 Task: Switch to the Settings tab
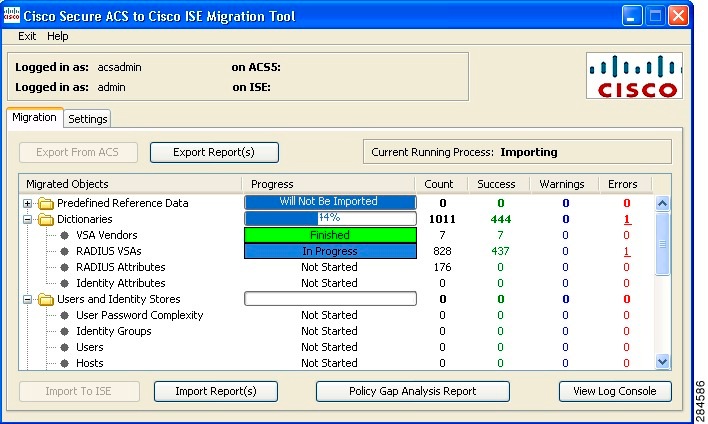[x=88, y=119]
